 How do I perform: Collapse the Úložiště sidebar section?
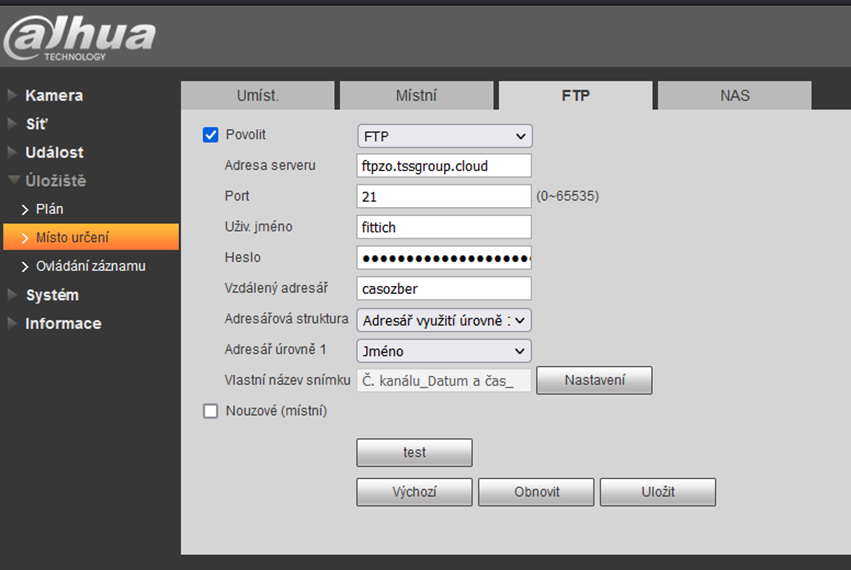tap(55, 181)
